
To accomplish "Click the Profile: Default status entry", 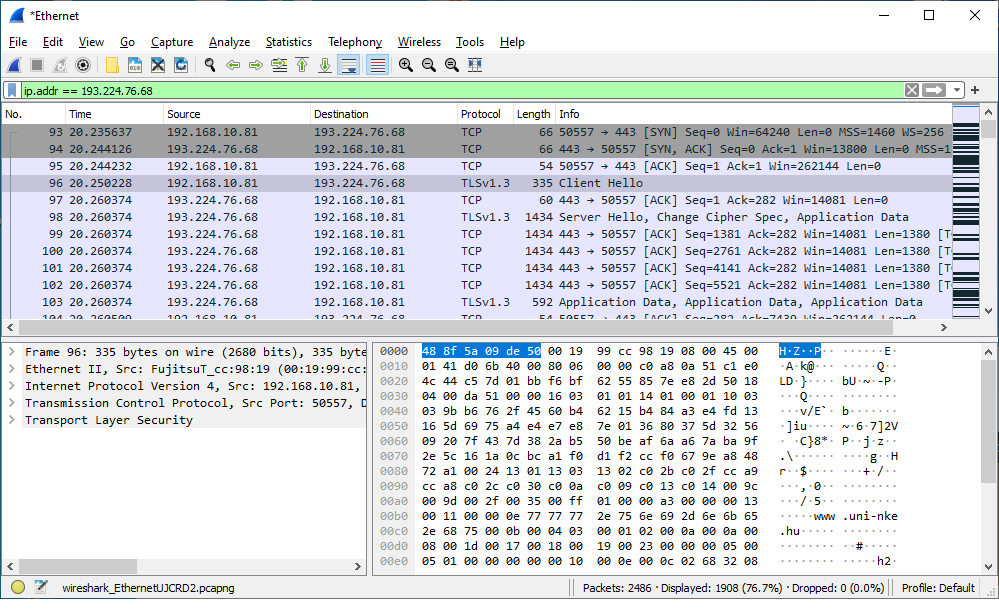I will 938,588.
